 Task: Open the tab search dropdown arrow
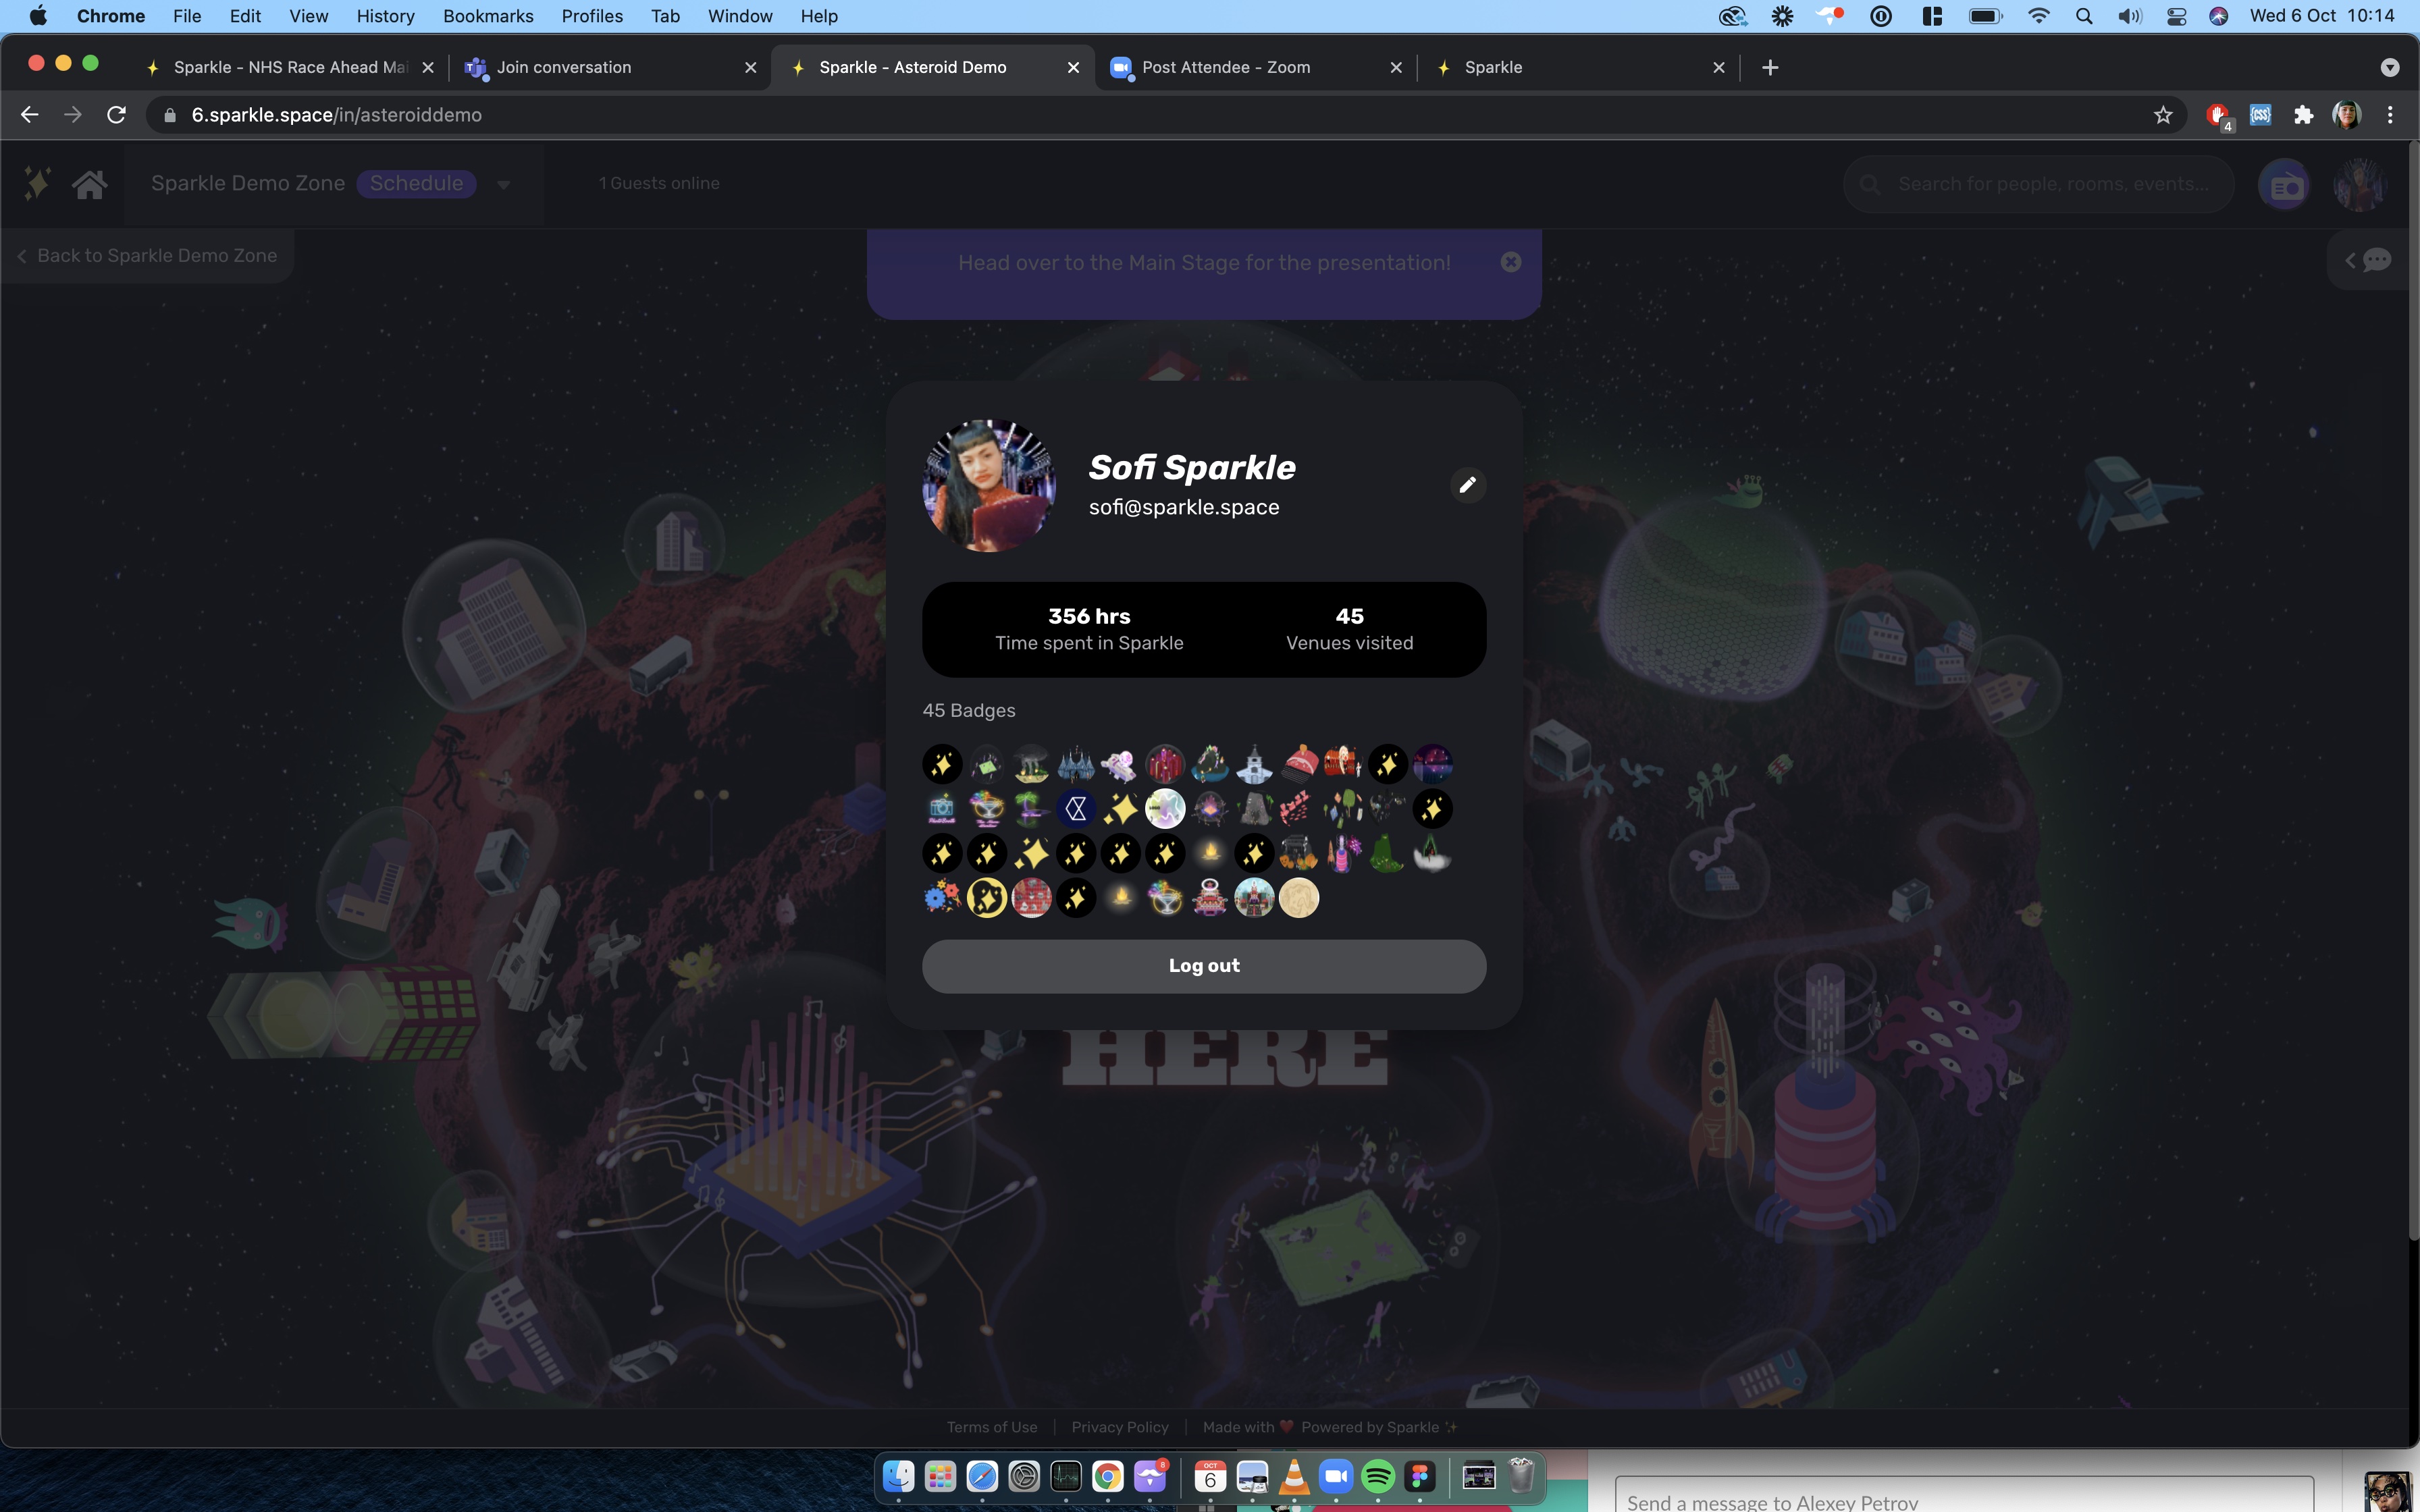click(x=2390, y=67)
